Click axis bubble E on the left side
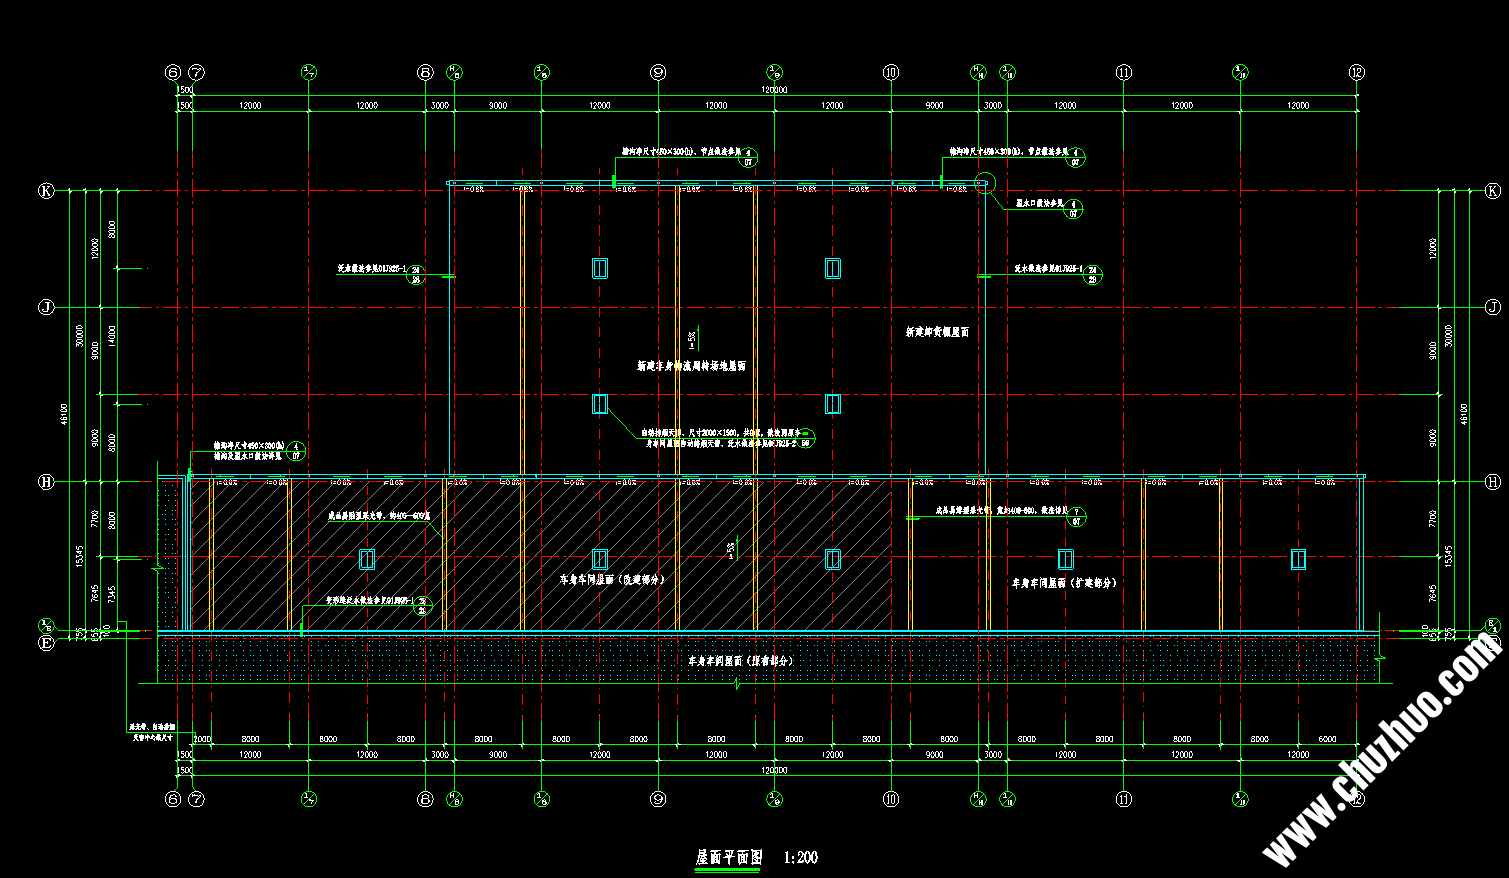This screenshot has width=1509, height=878. coord(44,641)
